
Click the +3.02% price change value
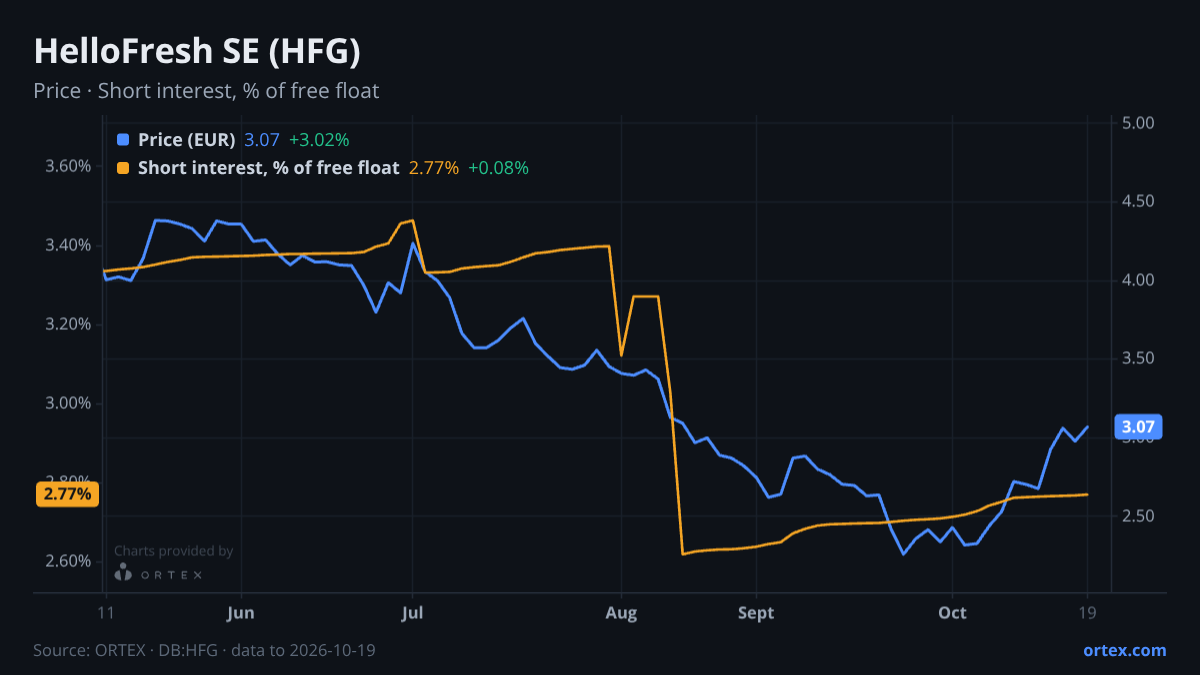click(319, 140)
